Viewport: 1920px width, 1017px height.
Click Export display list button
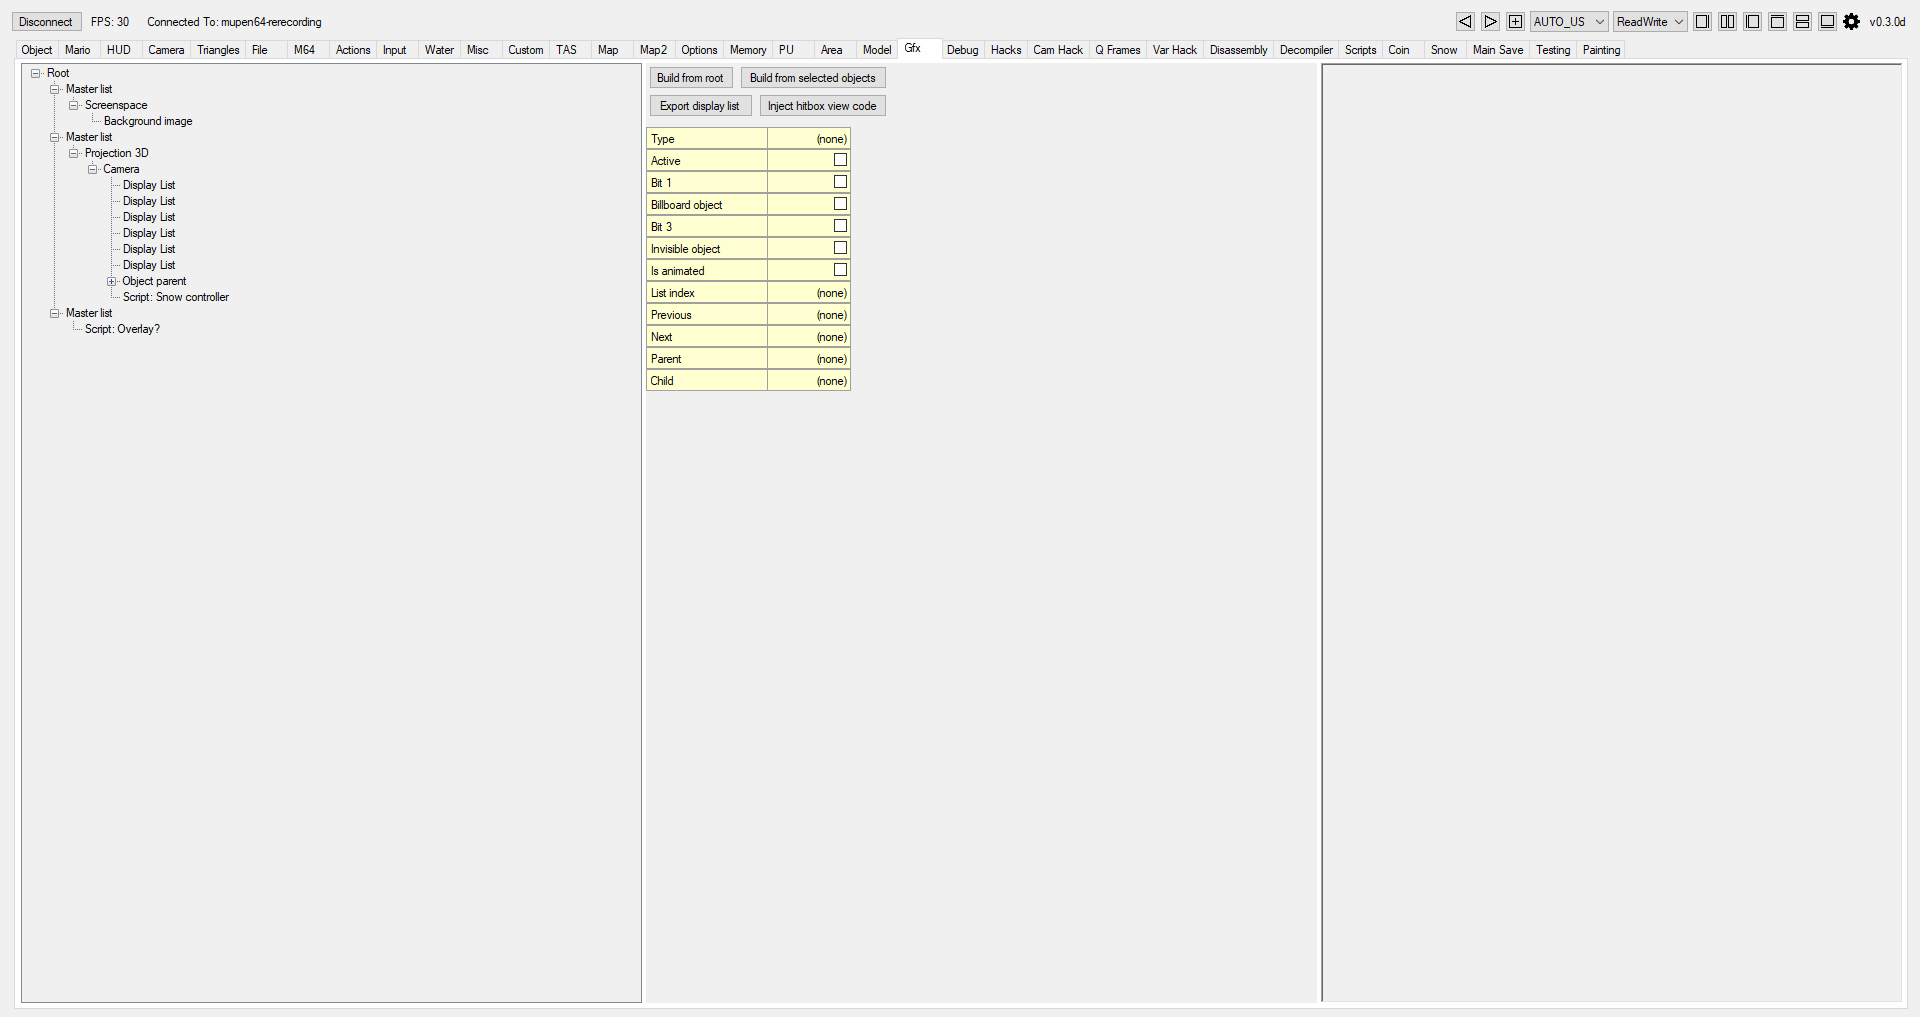tap(700, 106)
